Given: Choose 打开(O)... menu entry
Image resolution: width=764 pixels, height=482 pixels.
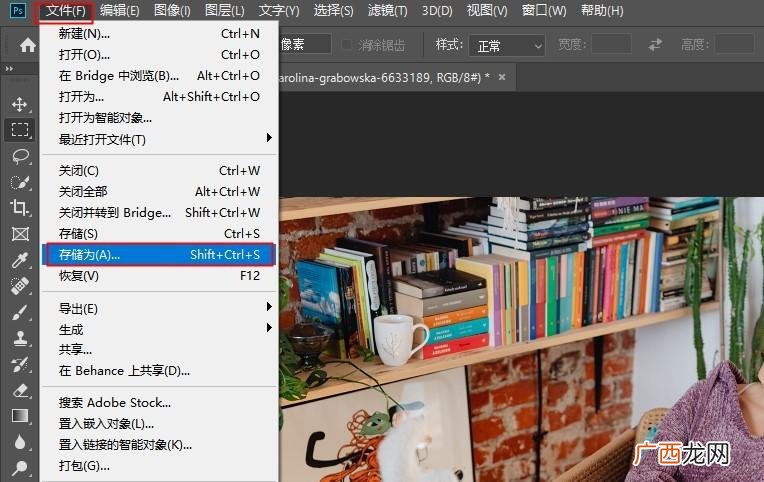Looking at the screenshot, I should point(159,55).
